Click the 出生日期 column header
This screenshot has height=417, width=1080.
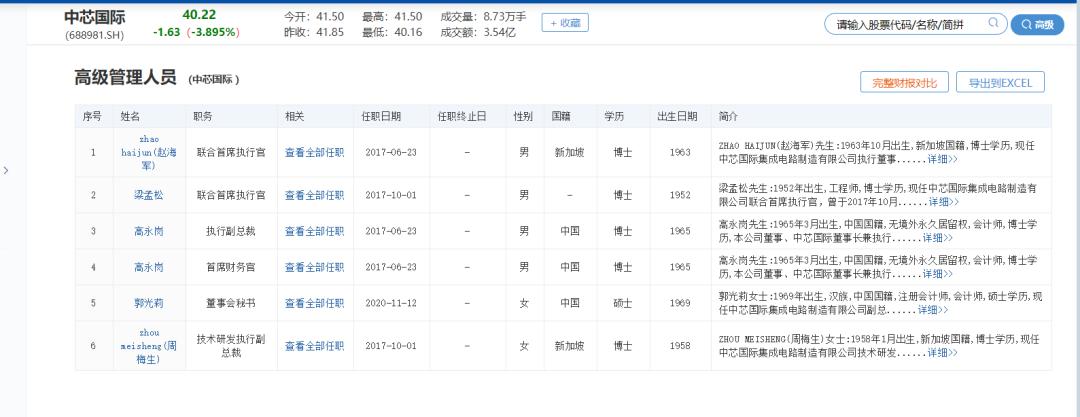click(x=677, y=116)
